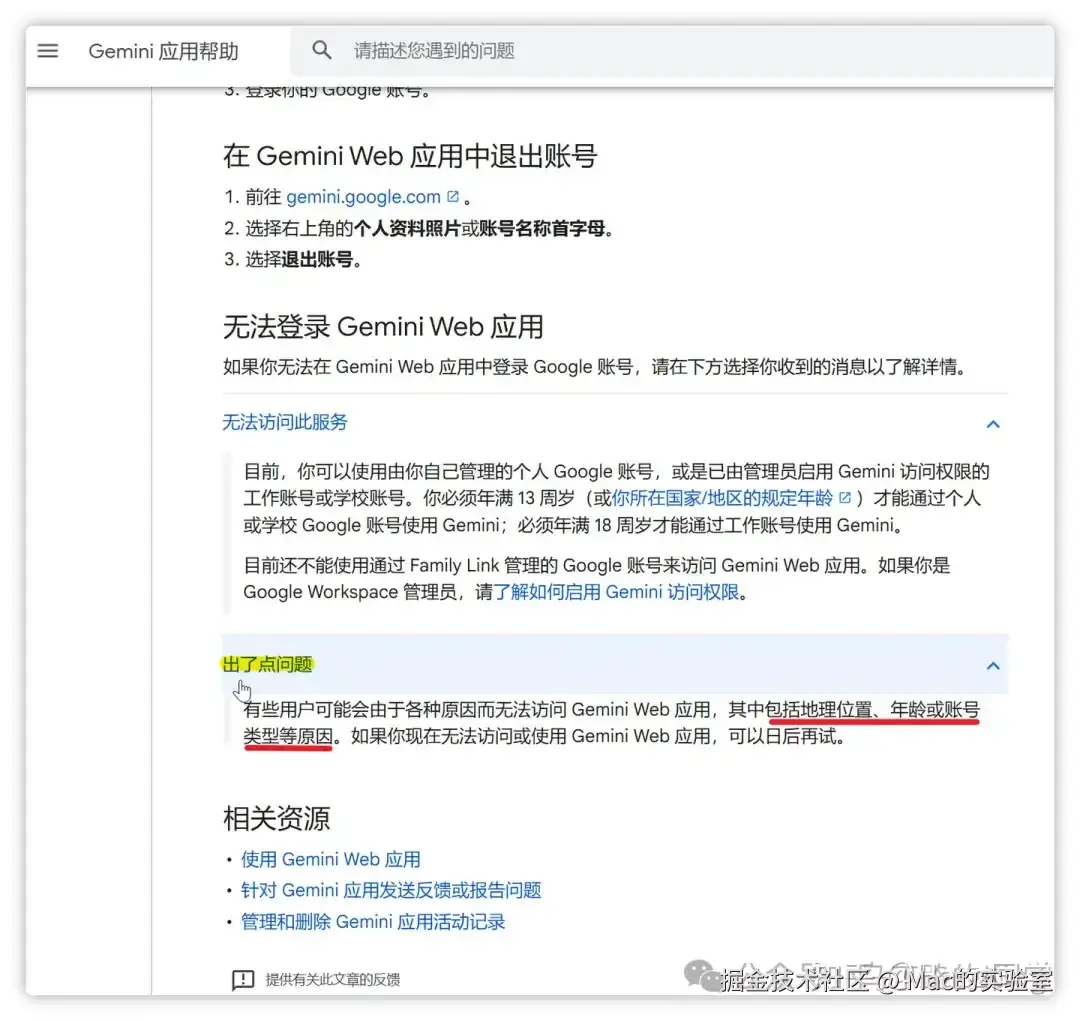Click heading 在 Gemini Web 应用中退出账号
This screenshot has height=1021, width=1080.
click(410, 156)
